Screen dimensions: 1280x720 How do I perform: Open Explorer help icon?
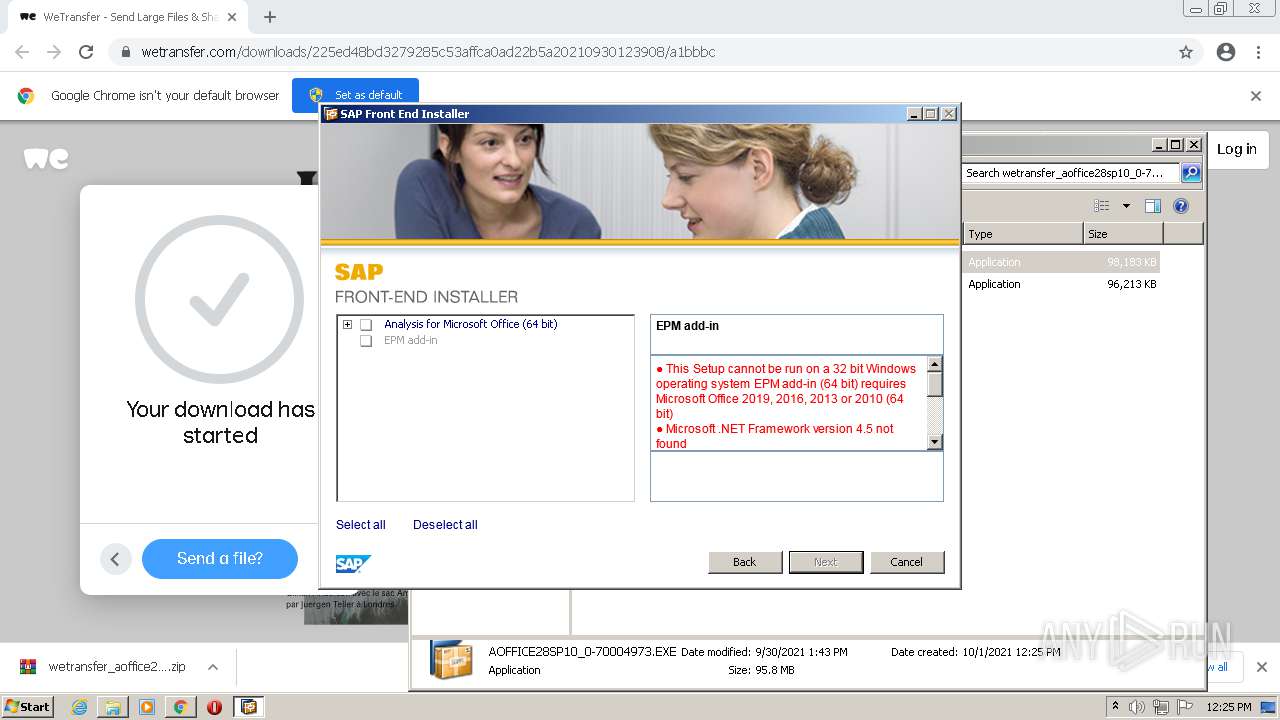1181,206
